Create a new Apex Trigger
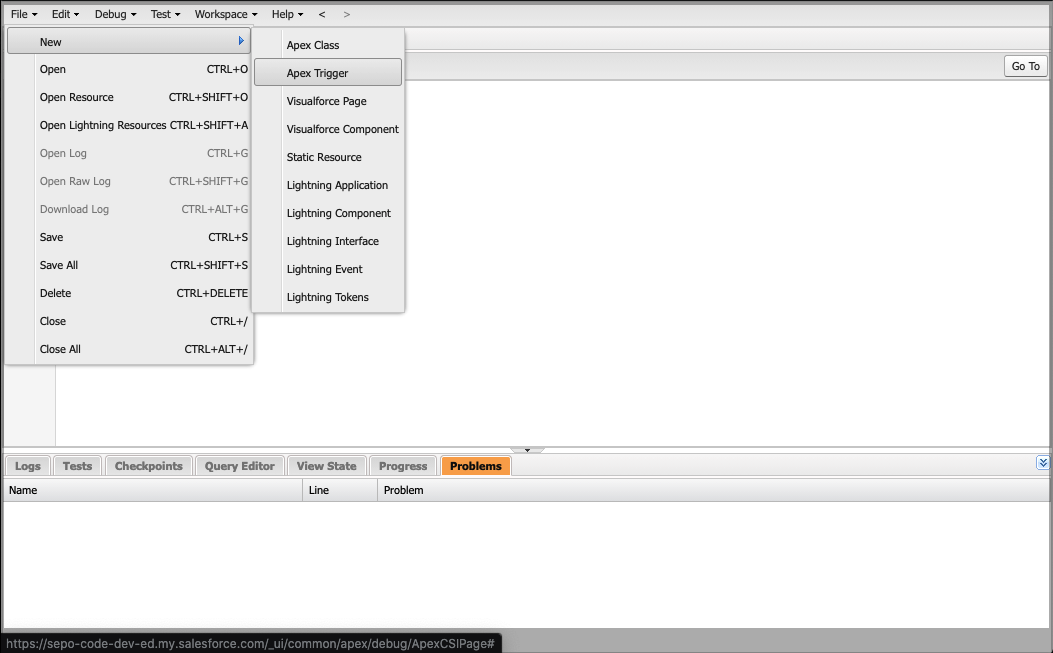 pyautogui.click(x=328, y=73)
